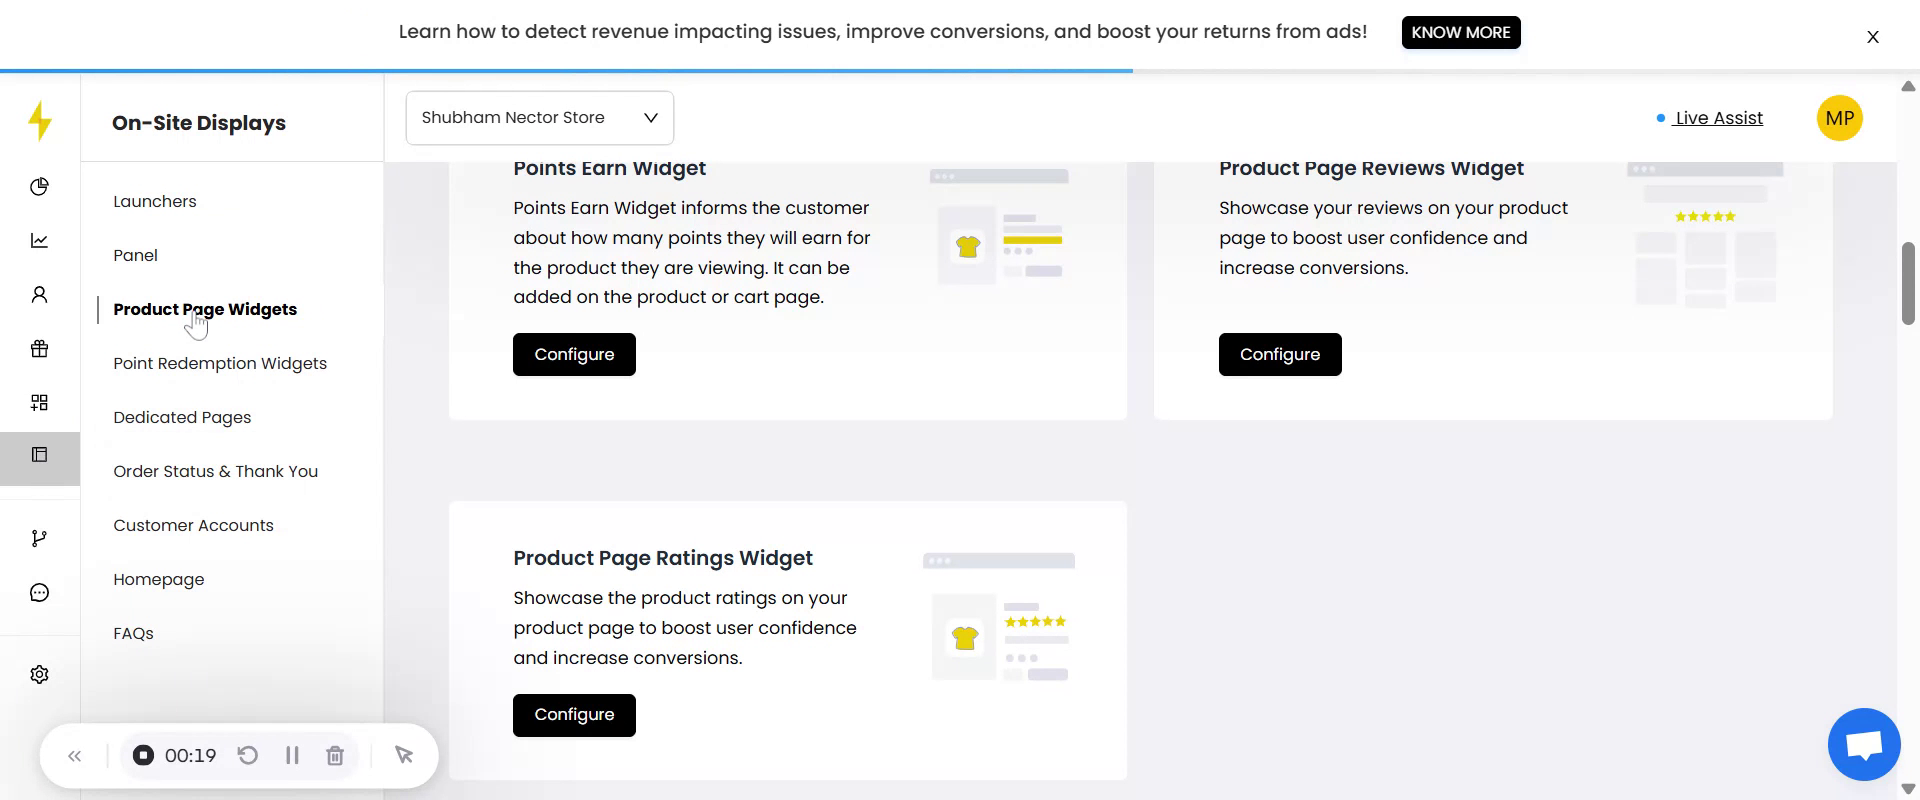Dismiss the top announcement banner

[1872, 37]
